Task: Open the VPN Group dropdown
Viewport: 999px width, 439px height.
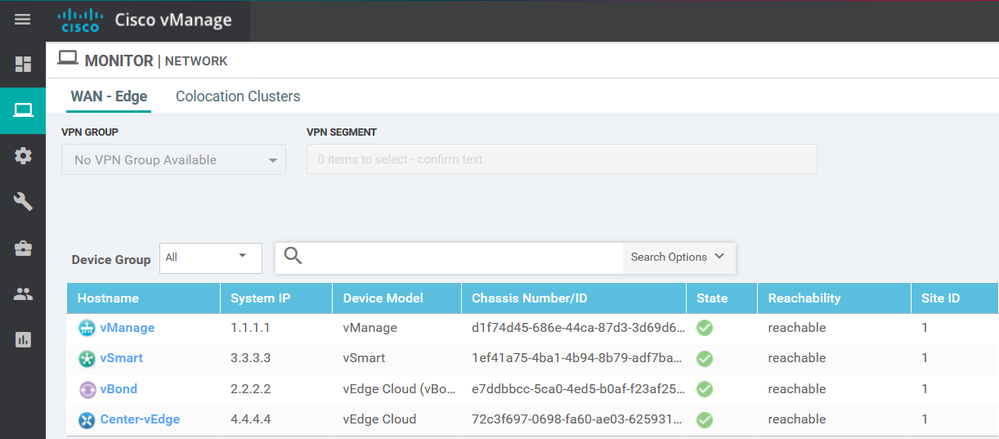Action: click(x=173, y=160)
